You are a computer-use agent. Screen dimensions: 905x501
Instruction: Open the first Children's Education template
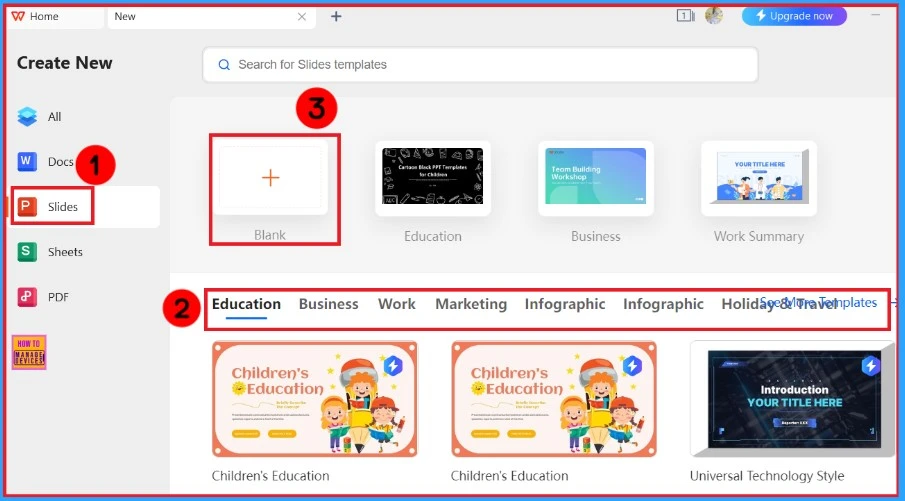pos(315,399)
